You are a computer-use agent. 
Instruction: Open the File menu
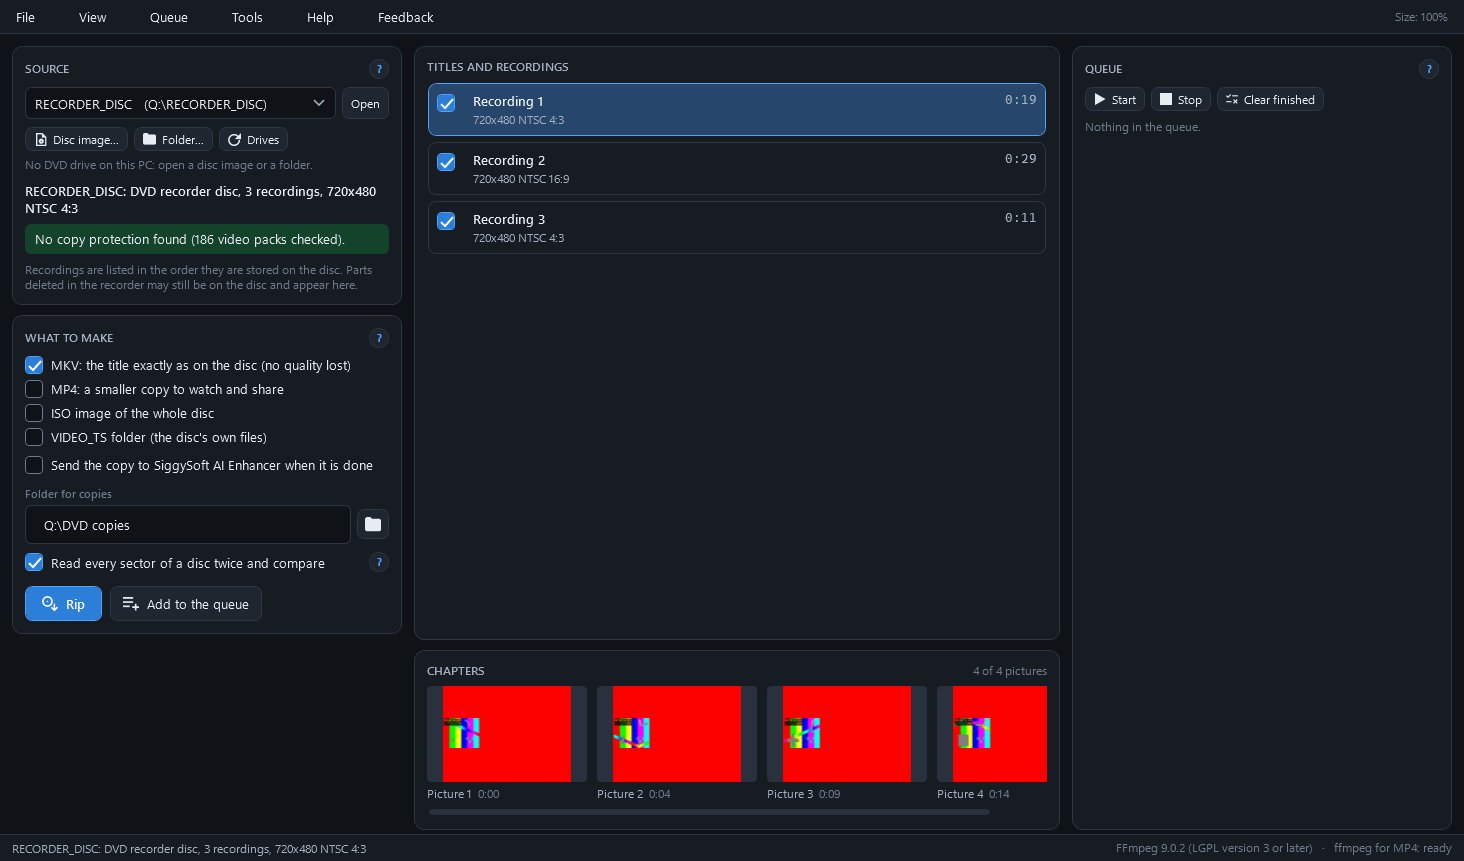coord(25,17)
